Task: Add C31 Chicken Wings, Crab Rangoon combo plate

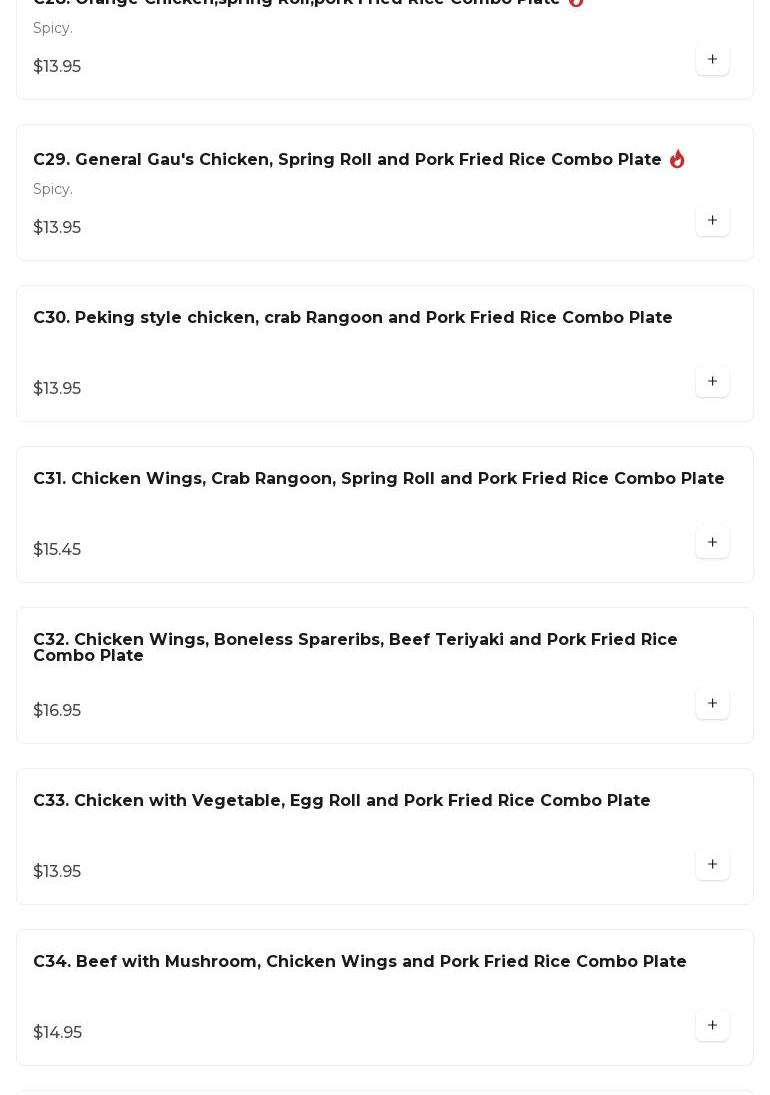Action: [712, 542]
